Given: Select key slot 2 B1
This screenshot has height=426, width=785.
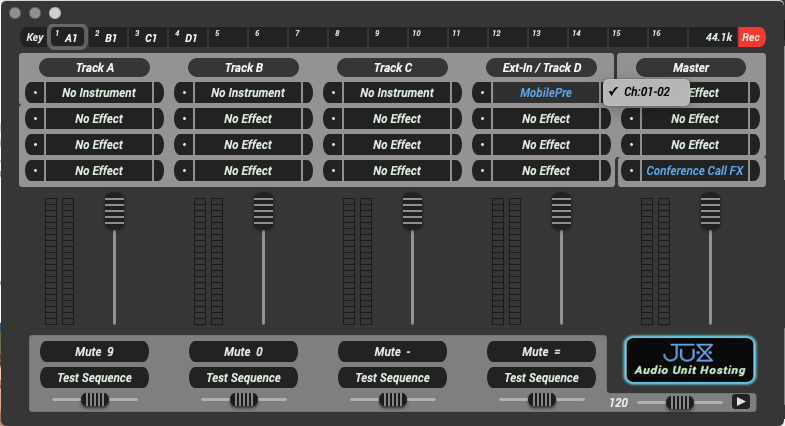Looking at the screenshot, I should [108, 37].
